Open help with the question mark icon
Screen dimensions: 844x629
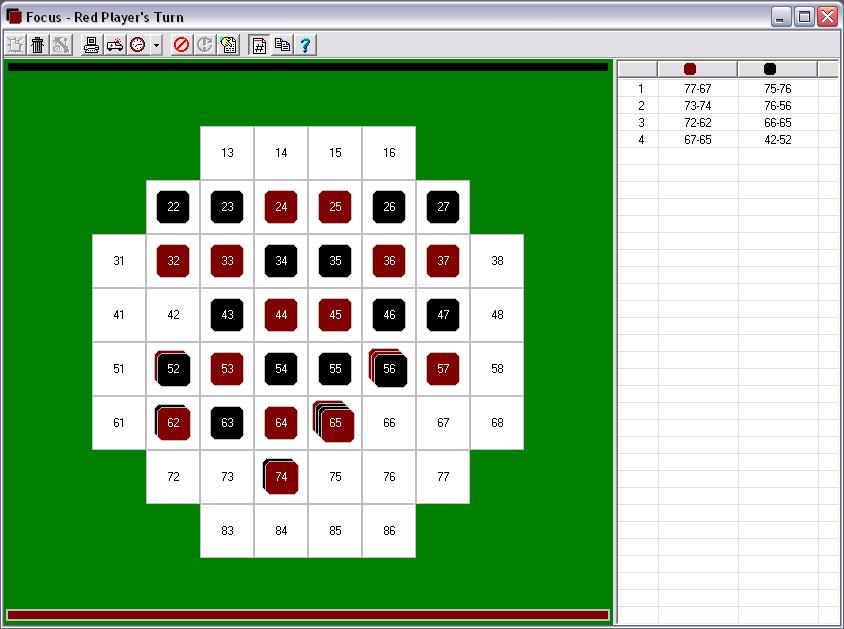pyautogui.click(x=305, y=45)
